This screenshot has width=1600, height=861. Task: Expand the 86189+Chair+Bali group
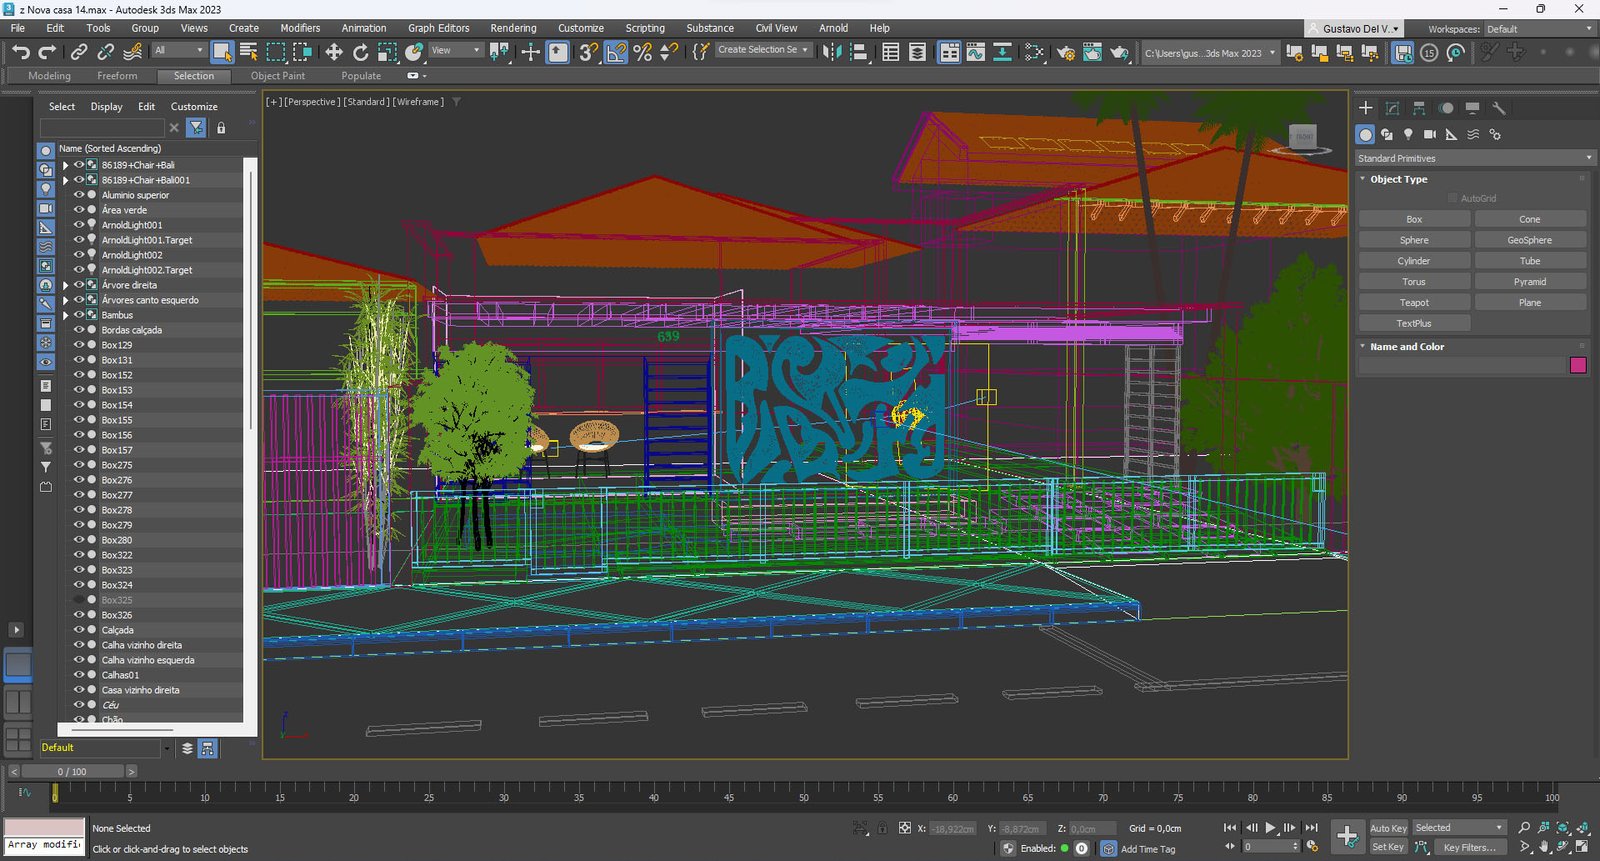click(66, 165)
